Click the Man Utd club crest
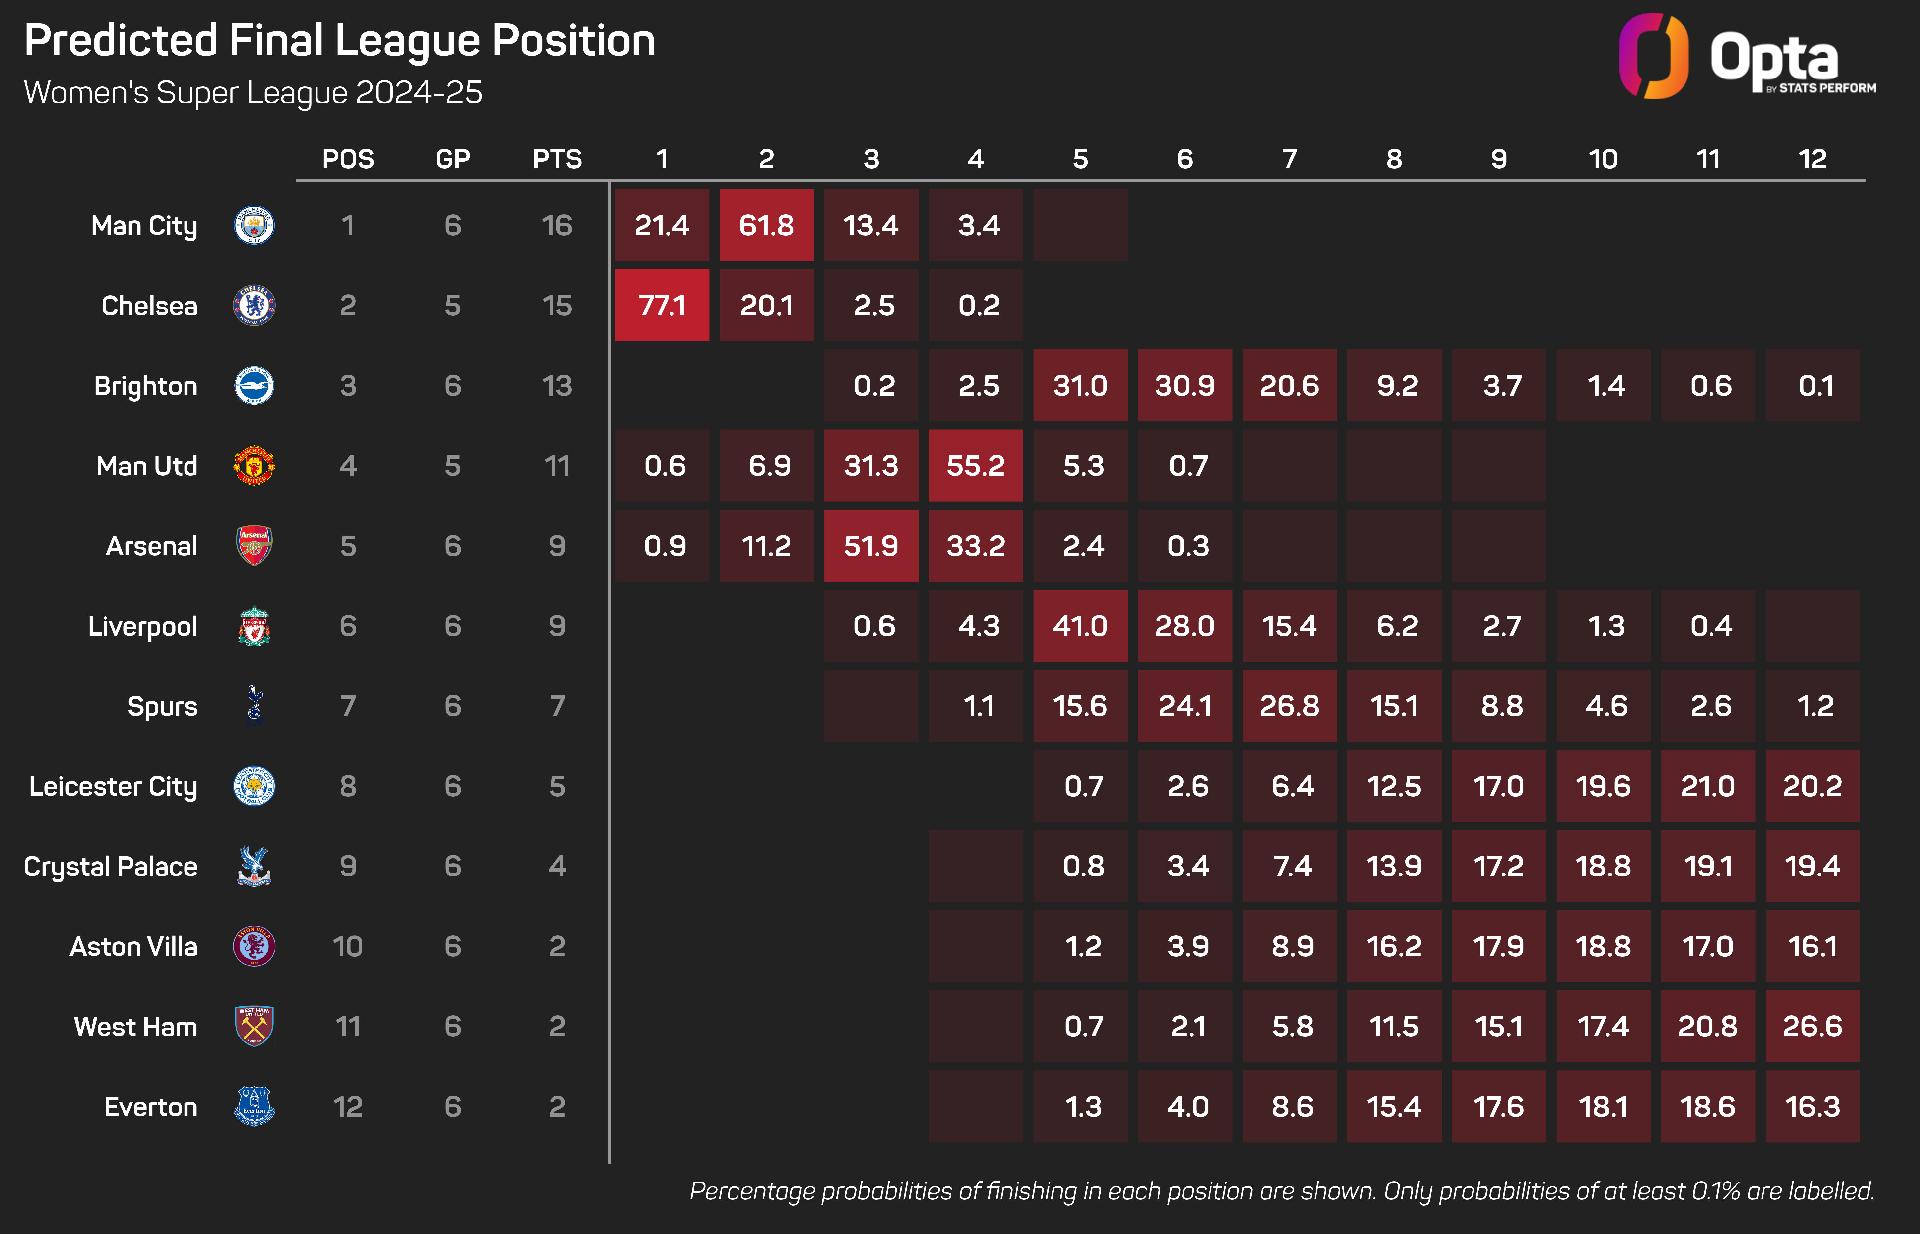 (x=254, y=466)
